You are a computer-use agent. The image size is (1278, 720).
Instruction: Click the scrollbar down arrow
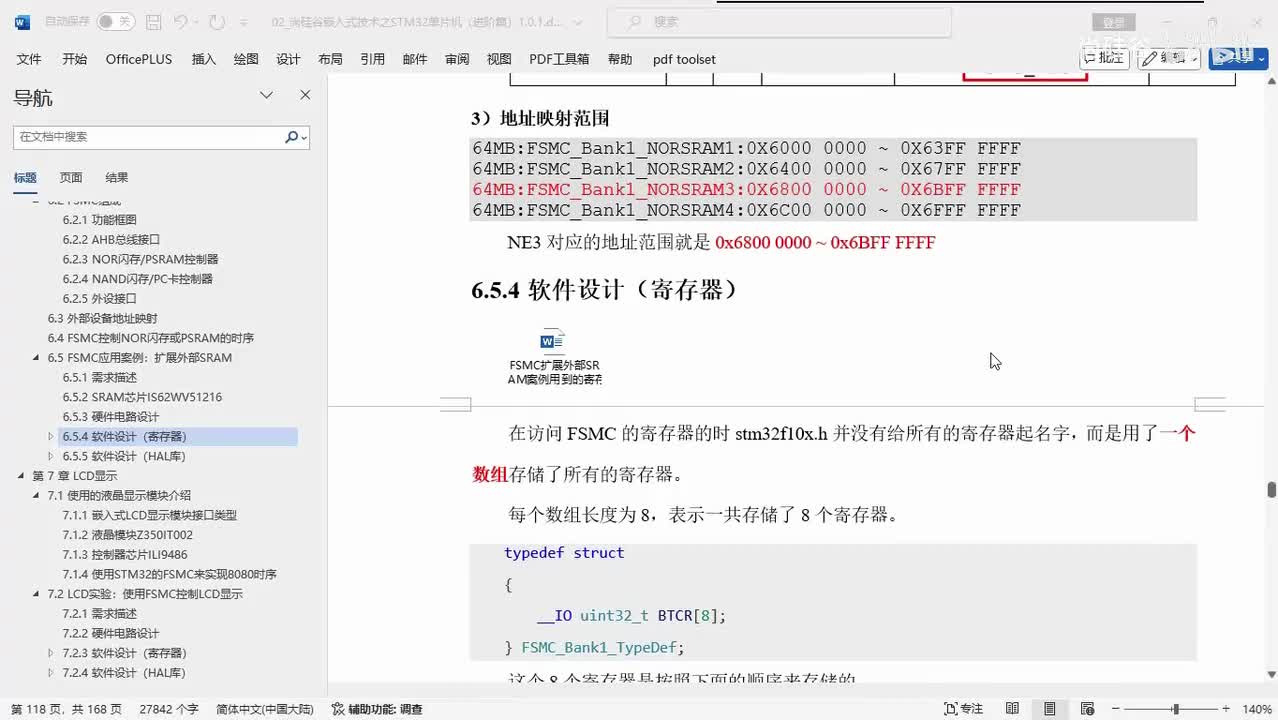[x=1271, y=675]
